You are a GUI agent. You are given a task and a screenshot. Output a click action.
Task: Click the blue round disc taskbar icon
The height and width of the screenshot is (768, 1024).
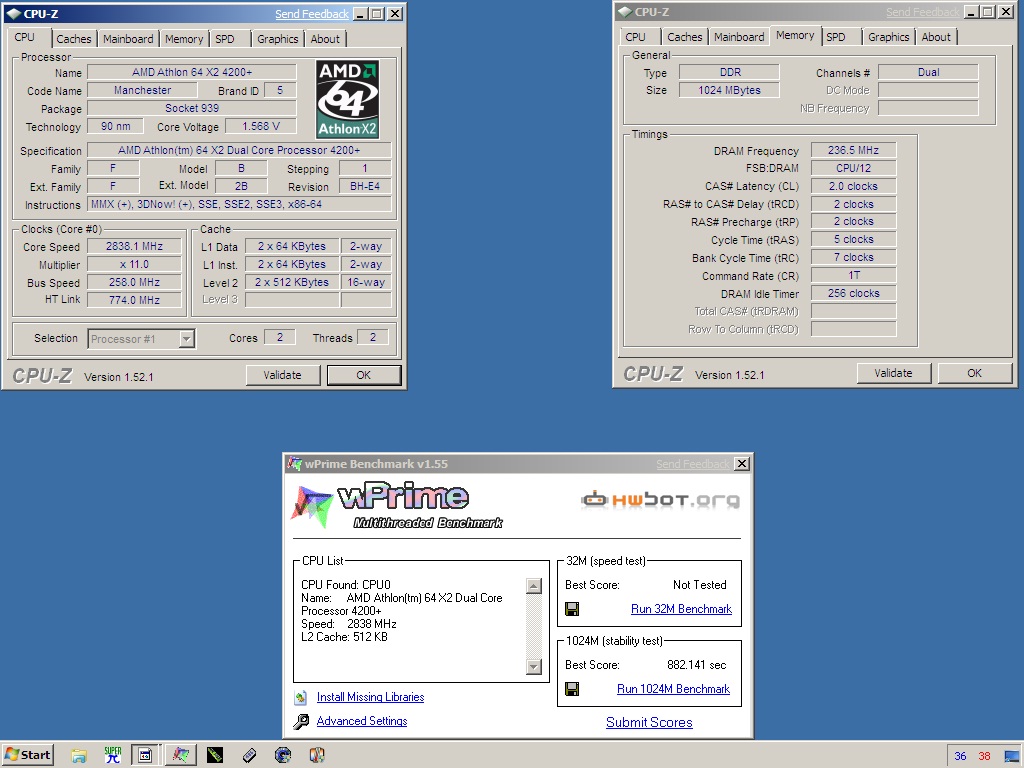(283, 756)
